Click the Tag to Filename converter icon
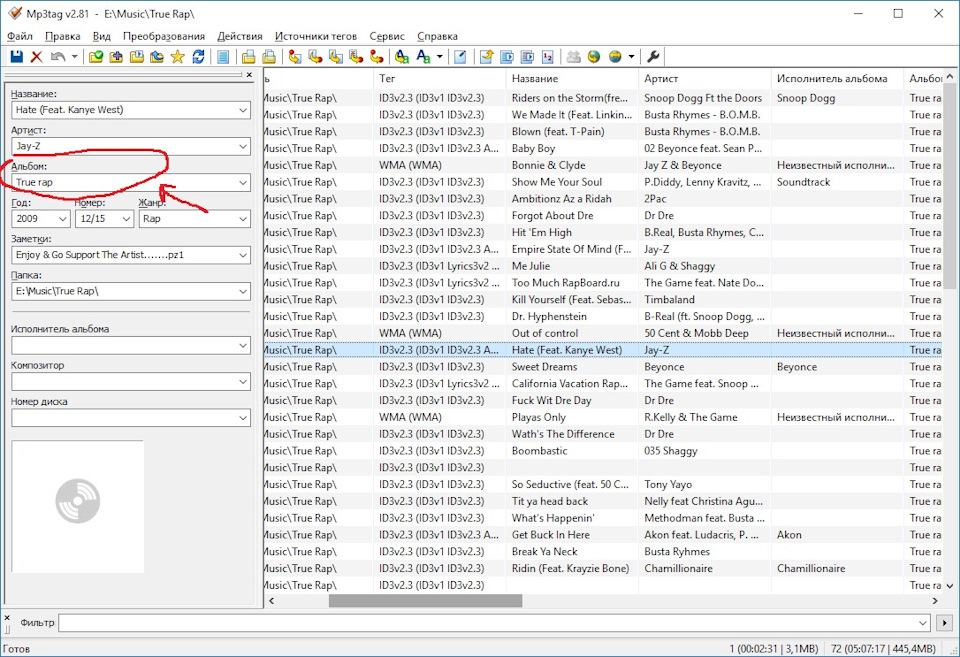Viewport: 960px width, 657px height. 295,57
